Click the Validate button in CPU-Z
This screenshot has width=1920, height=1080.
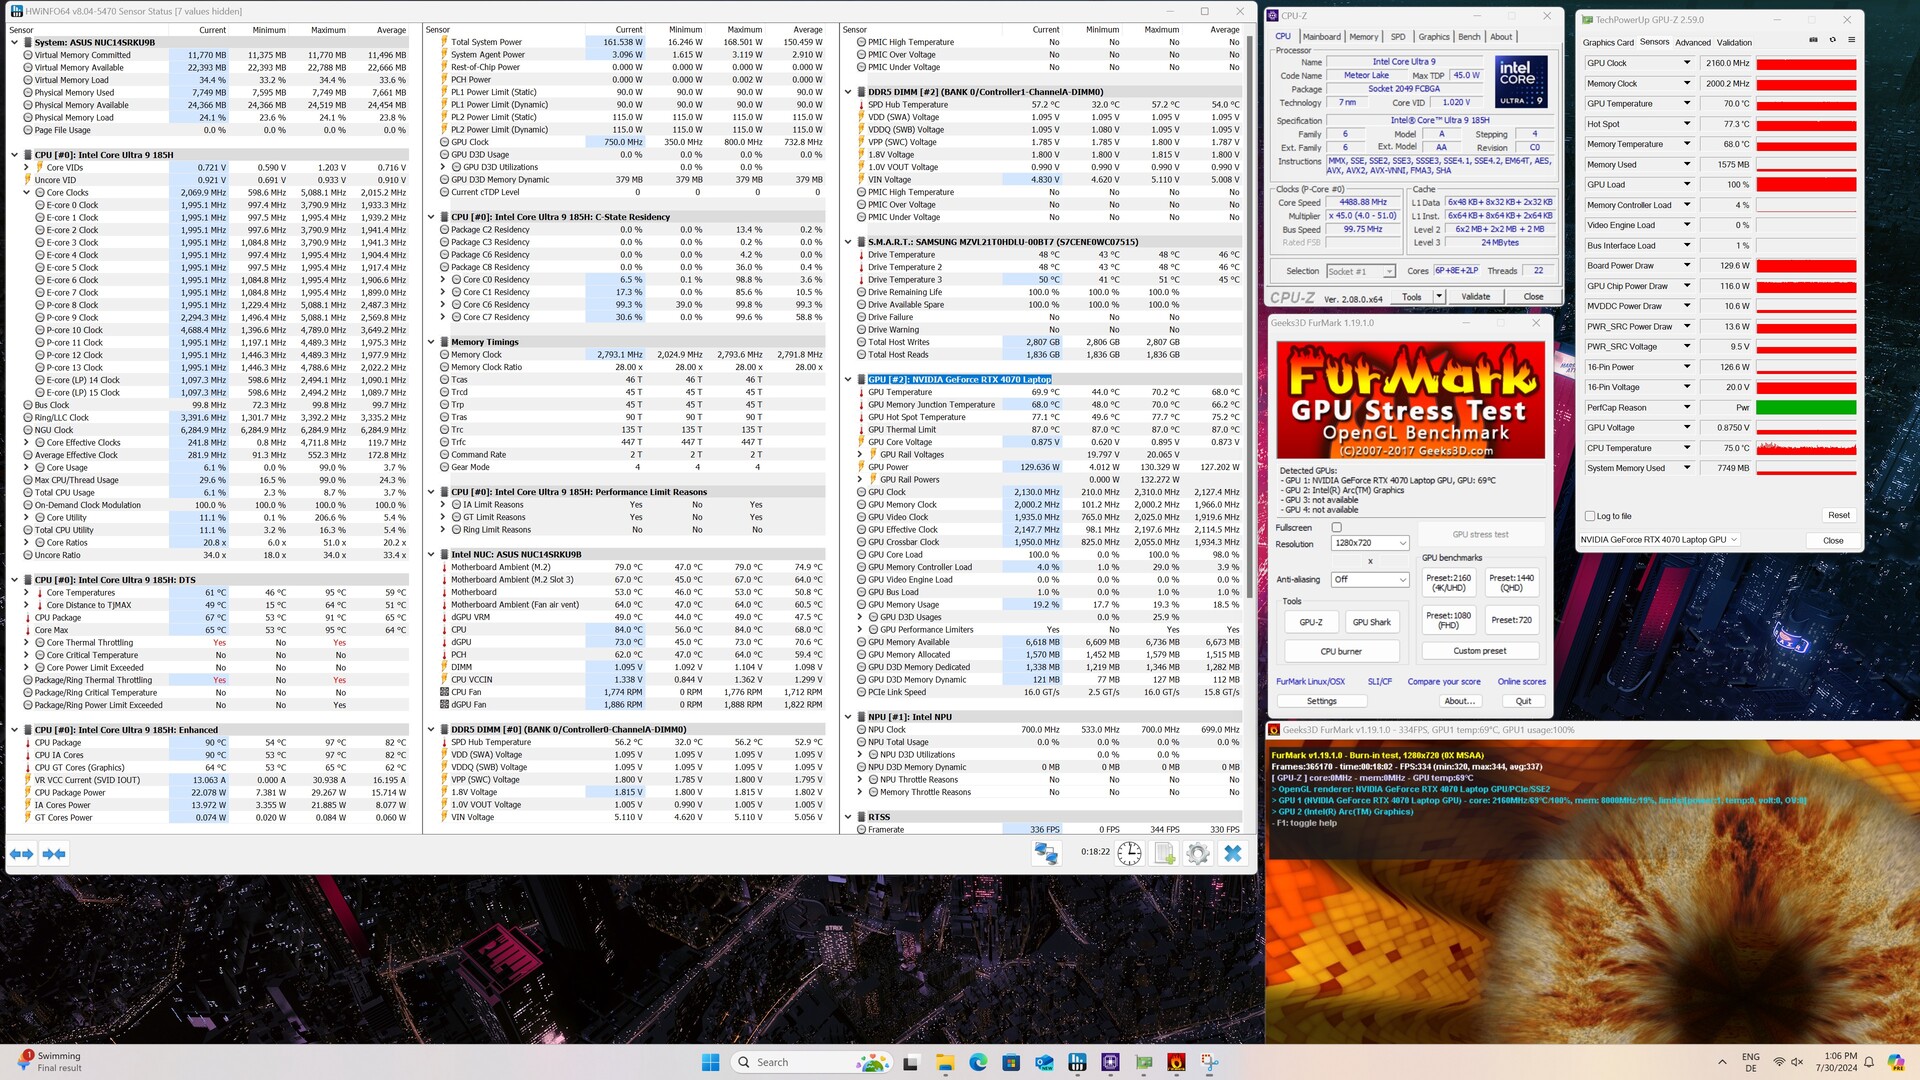click(x=1475, y=297)
